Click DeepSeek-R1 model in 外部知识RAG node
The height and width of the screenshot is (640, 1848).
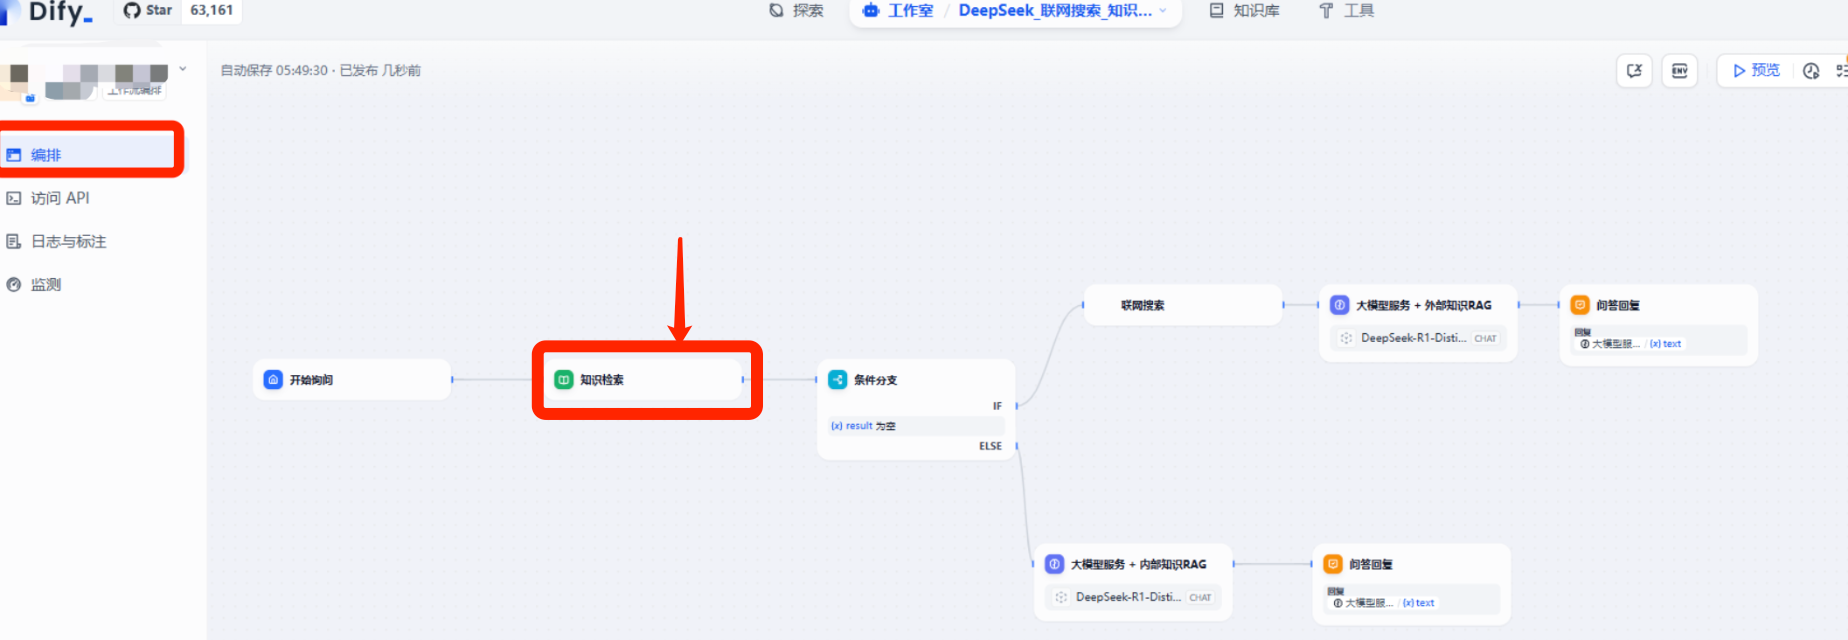coord(1413,338)
